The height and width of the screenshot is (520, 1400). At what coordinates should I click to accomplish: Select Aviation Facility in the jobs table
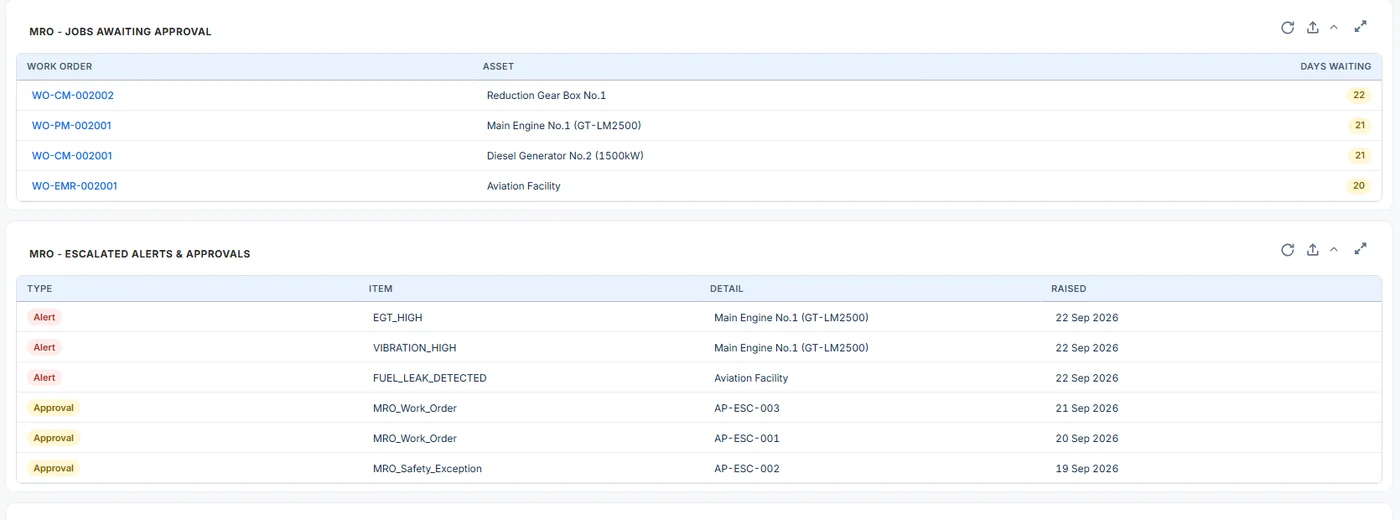click(523, 186)
